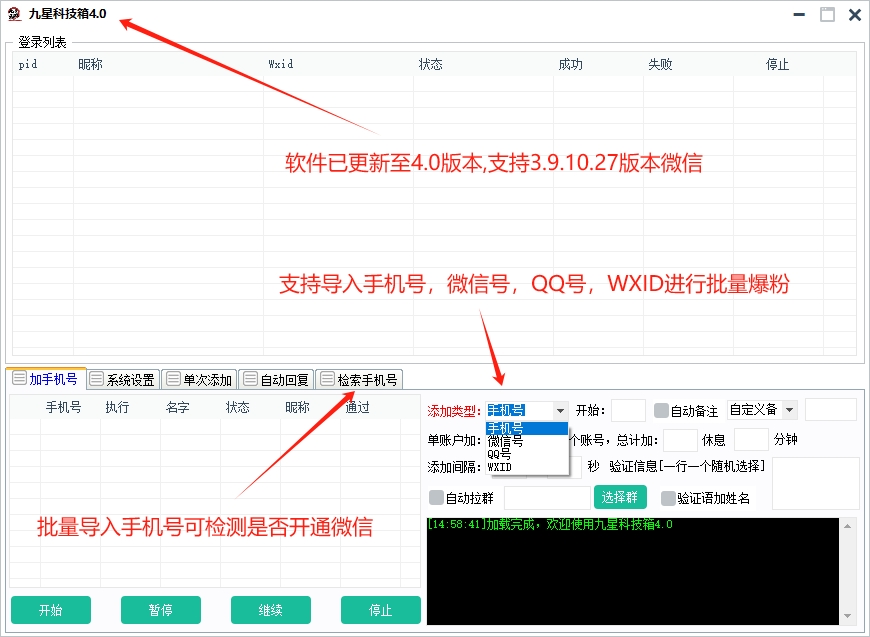Open the 系统设置 tab
The width and height of the screenshot is (870, 637).
click(124, 380)
